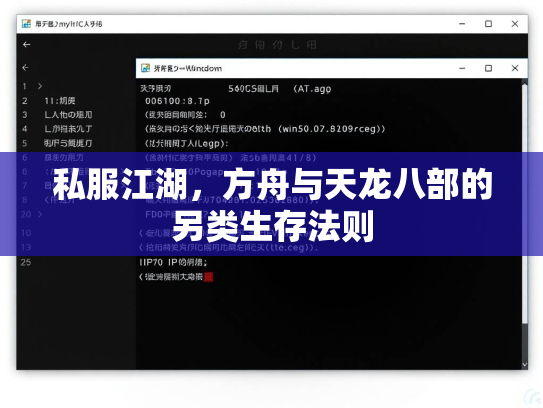
Task: Click the red cursor block at the last prompt
Action: tap(208, 277)
